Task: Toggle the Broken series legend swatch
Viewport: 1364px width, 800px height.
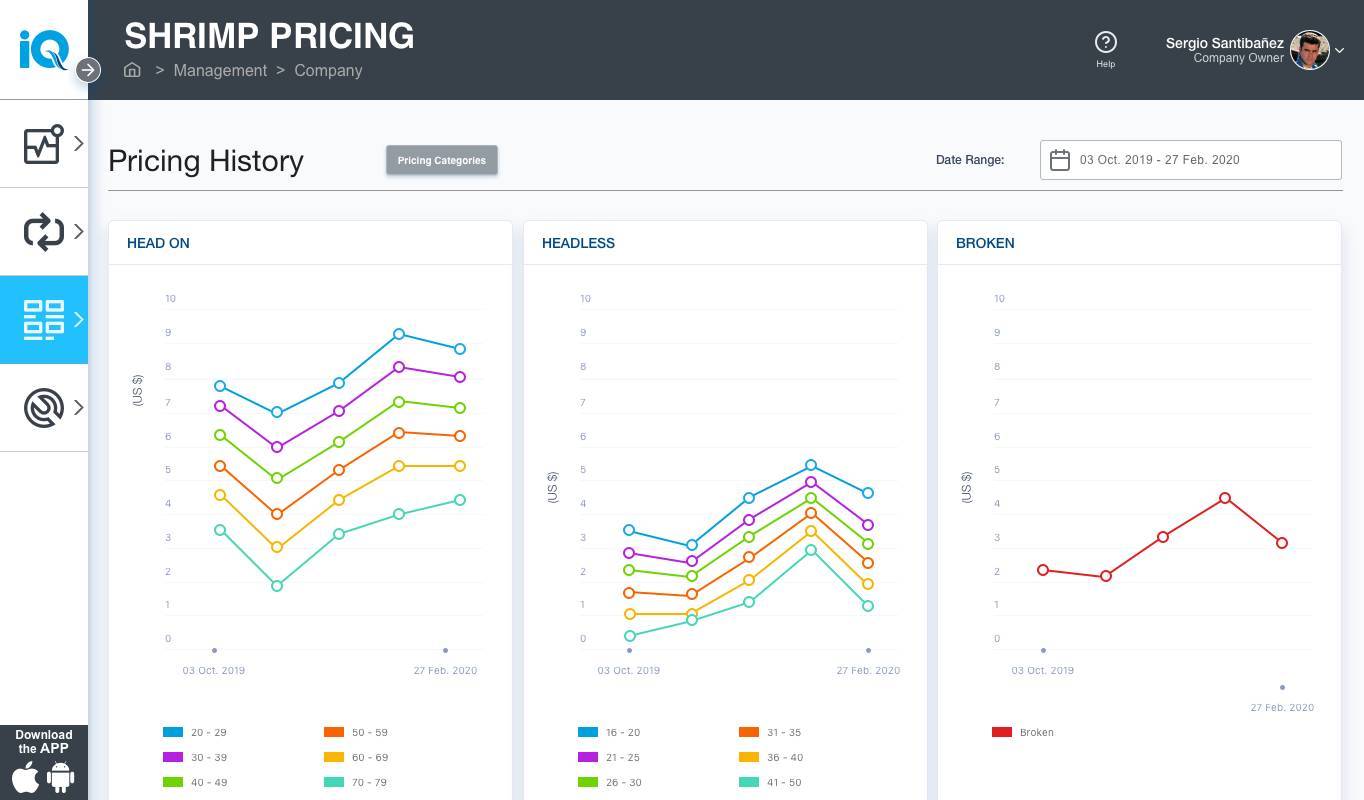Action: tap(1001, 732)
